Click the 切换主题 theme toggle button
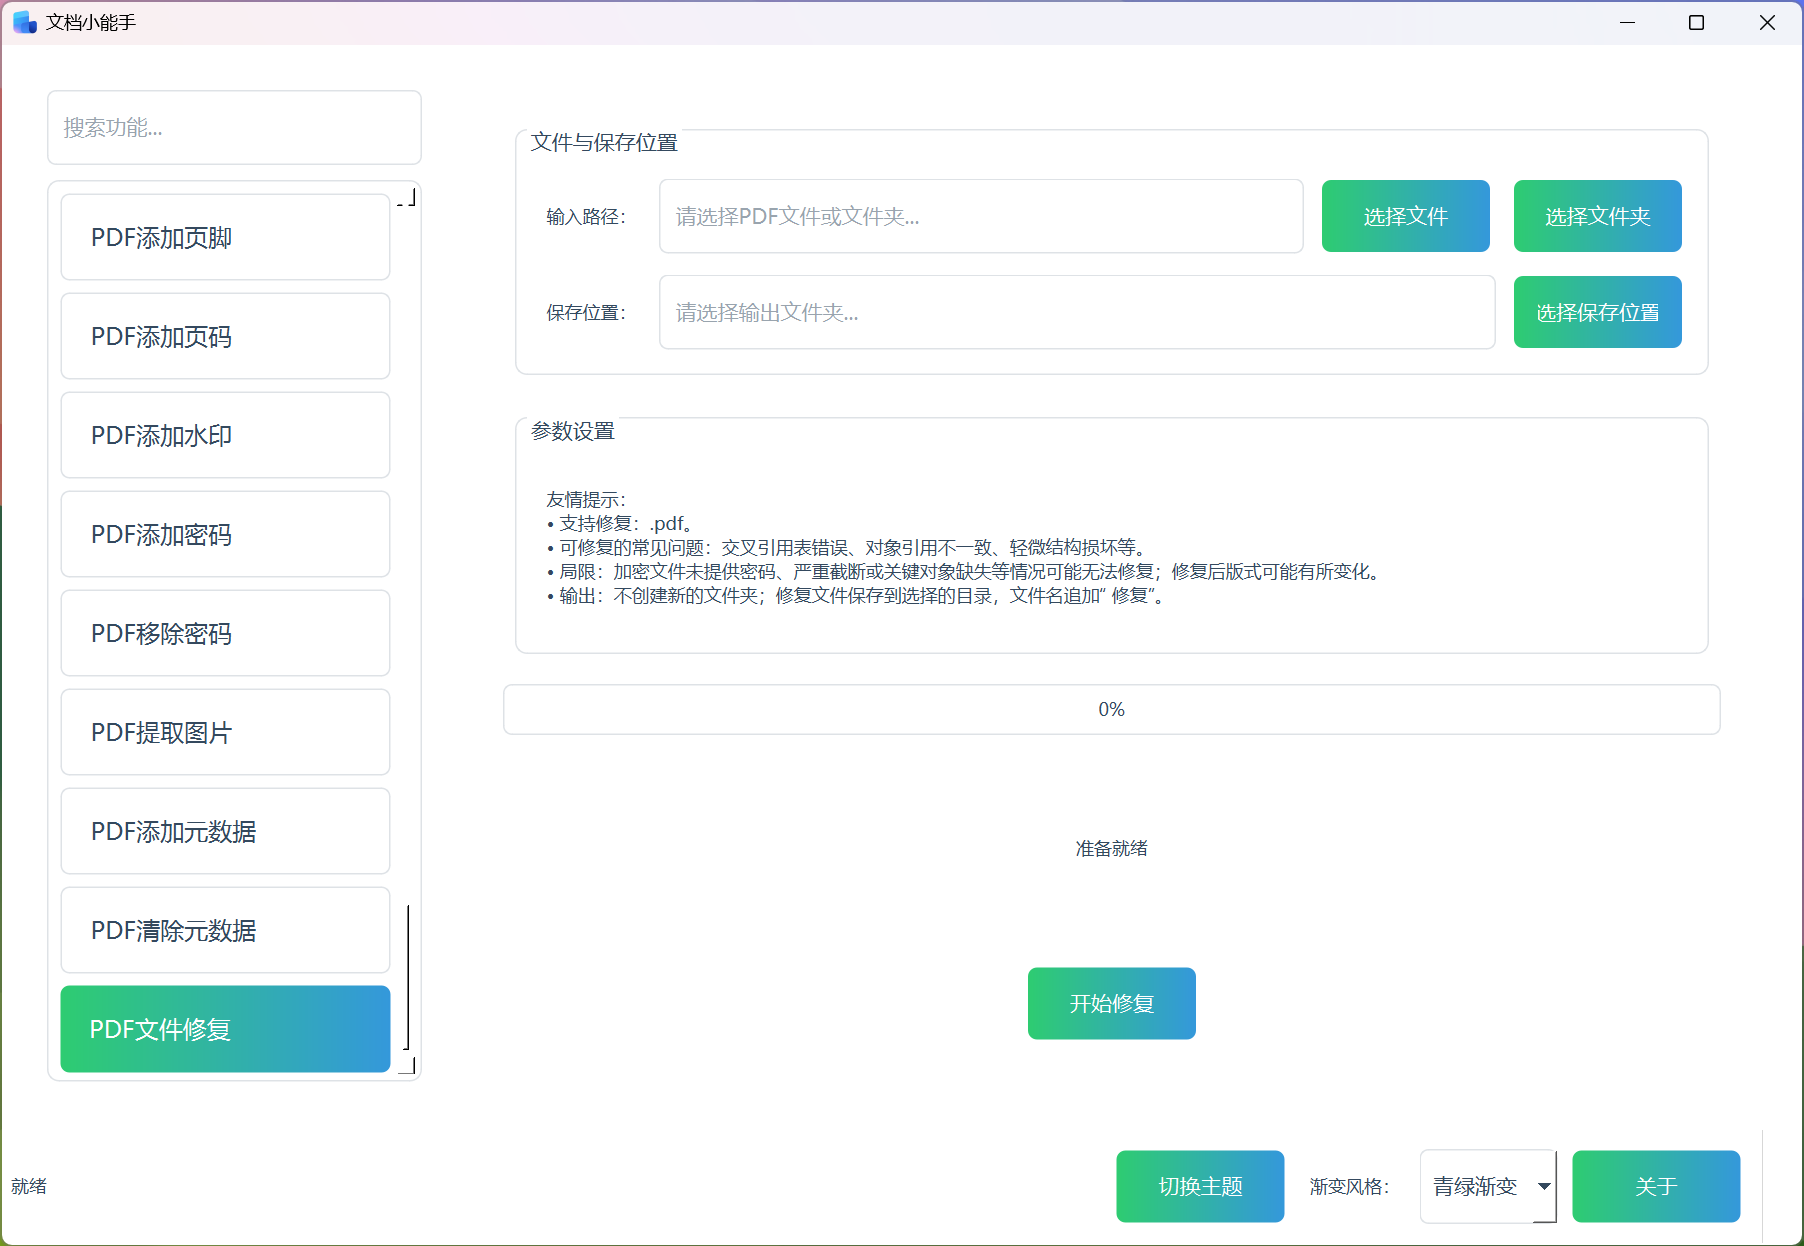 pos(1199,1186)
